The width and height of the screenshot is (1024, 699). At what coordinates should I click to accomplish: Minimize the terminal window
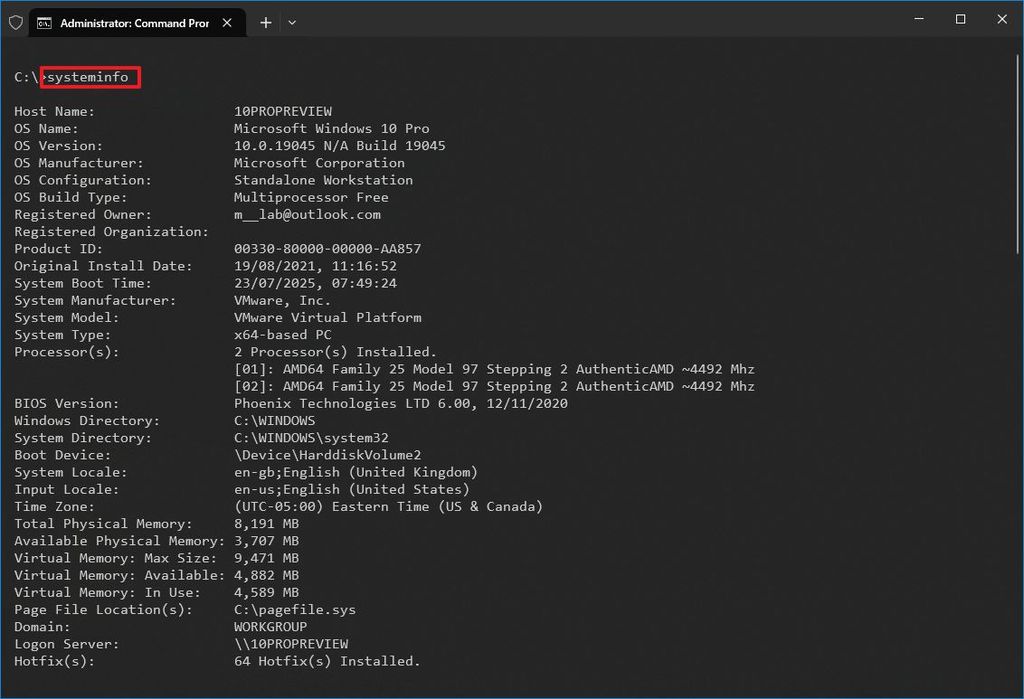tap(917, 19)
